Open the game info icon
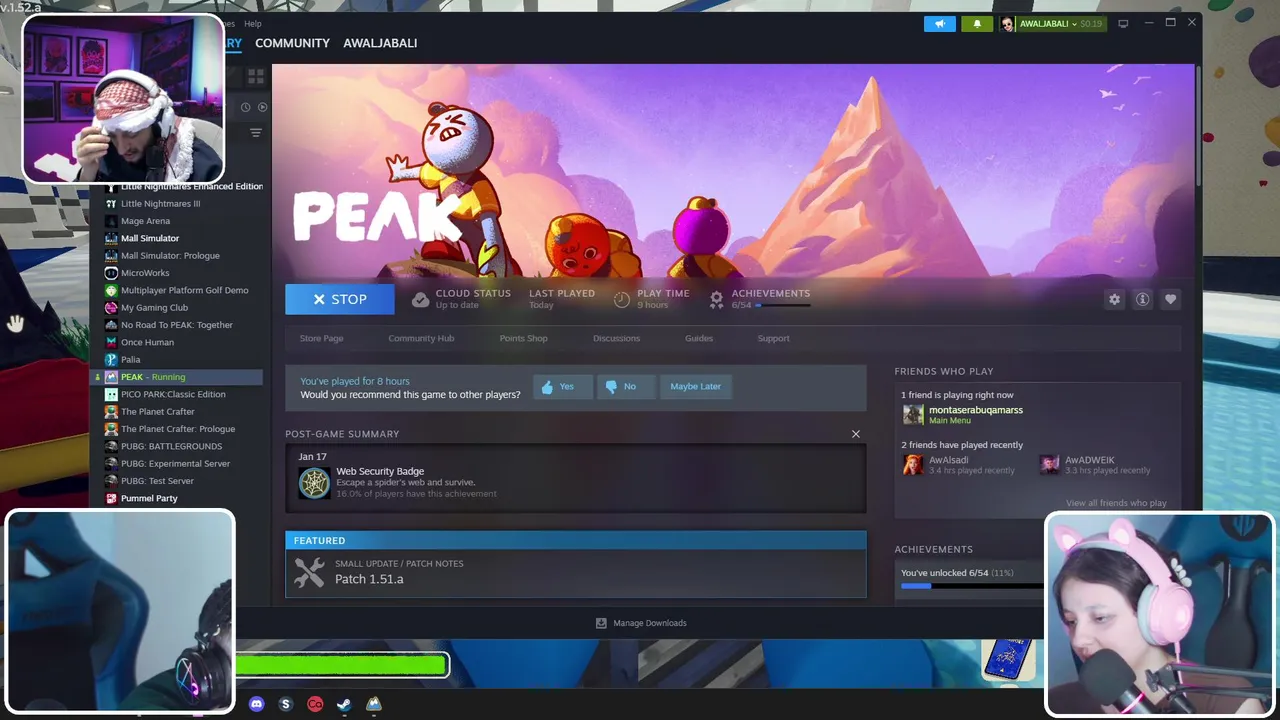 [x=1142, y=299]
